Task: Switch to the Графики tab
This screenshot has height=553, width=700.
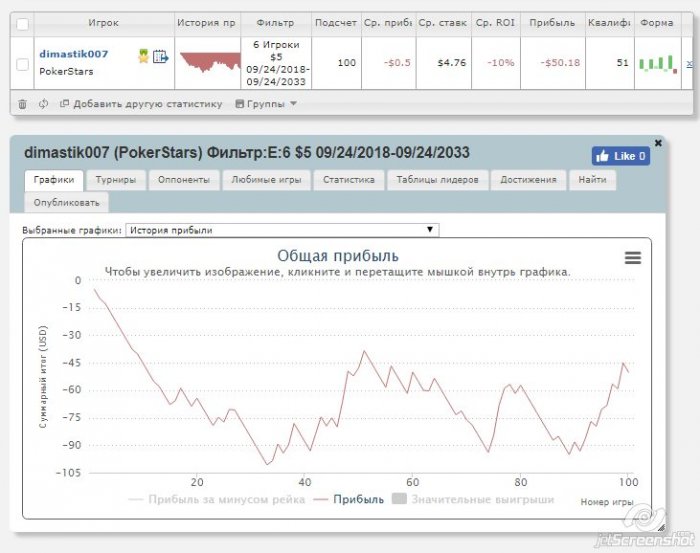Action: [x=54, y=180]
